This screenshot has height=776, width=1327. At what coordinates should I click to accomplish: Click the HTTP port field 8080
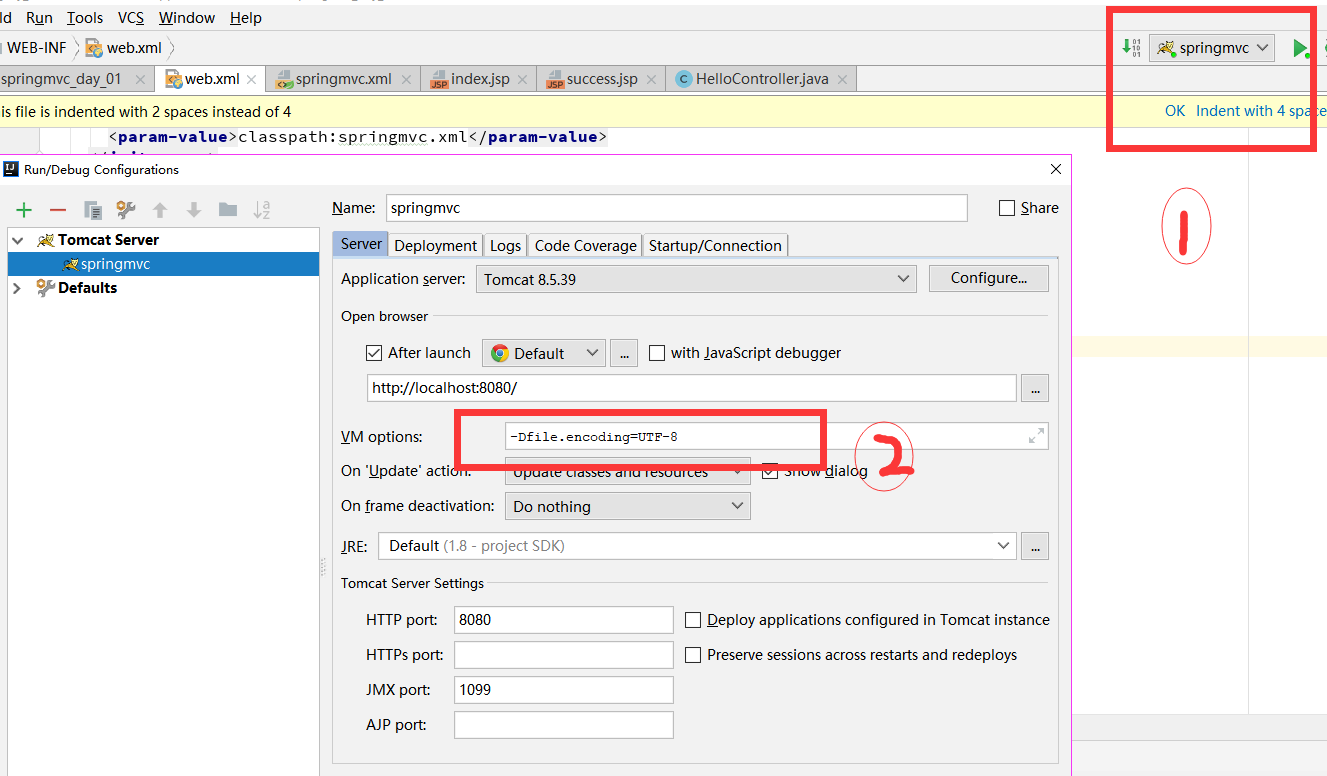point(564,620)
